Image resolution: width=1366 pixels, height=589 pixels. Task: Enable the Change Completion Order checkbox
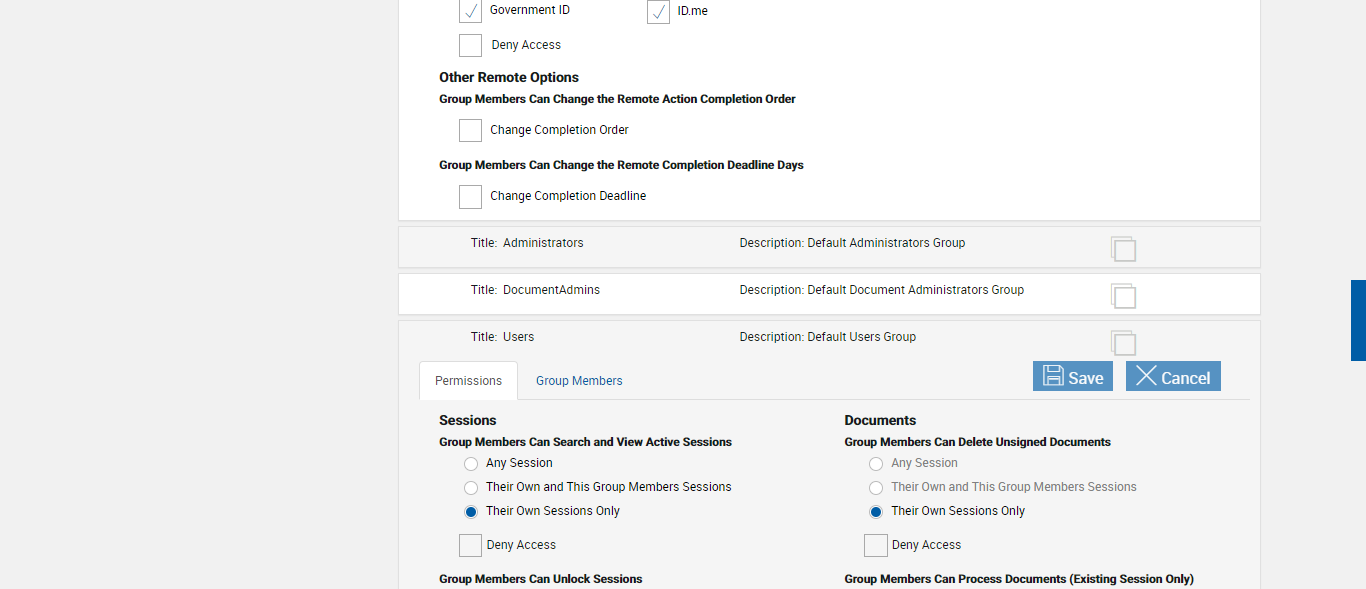click(x=470, y=131)
